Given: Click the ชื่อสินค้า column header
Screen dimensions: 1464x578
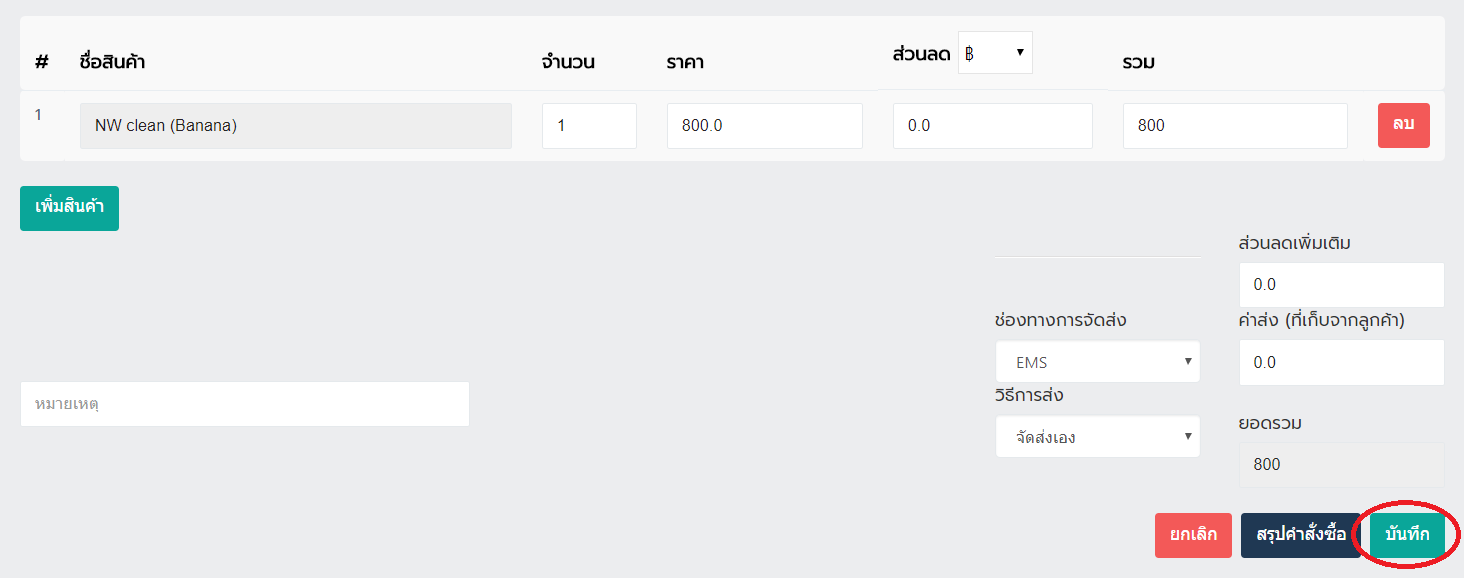Looking at the screenshot, I should pyautogui.click(x=113, y=62).
